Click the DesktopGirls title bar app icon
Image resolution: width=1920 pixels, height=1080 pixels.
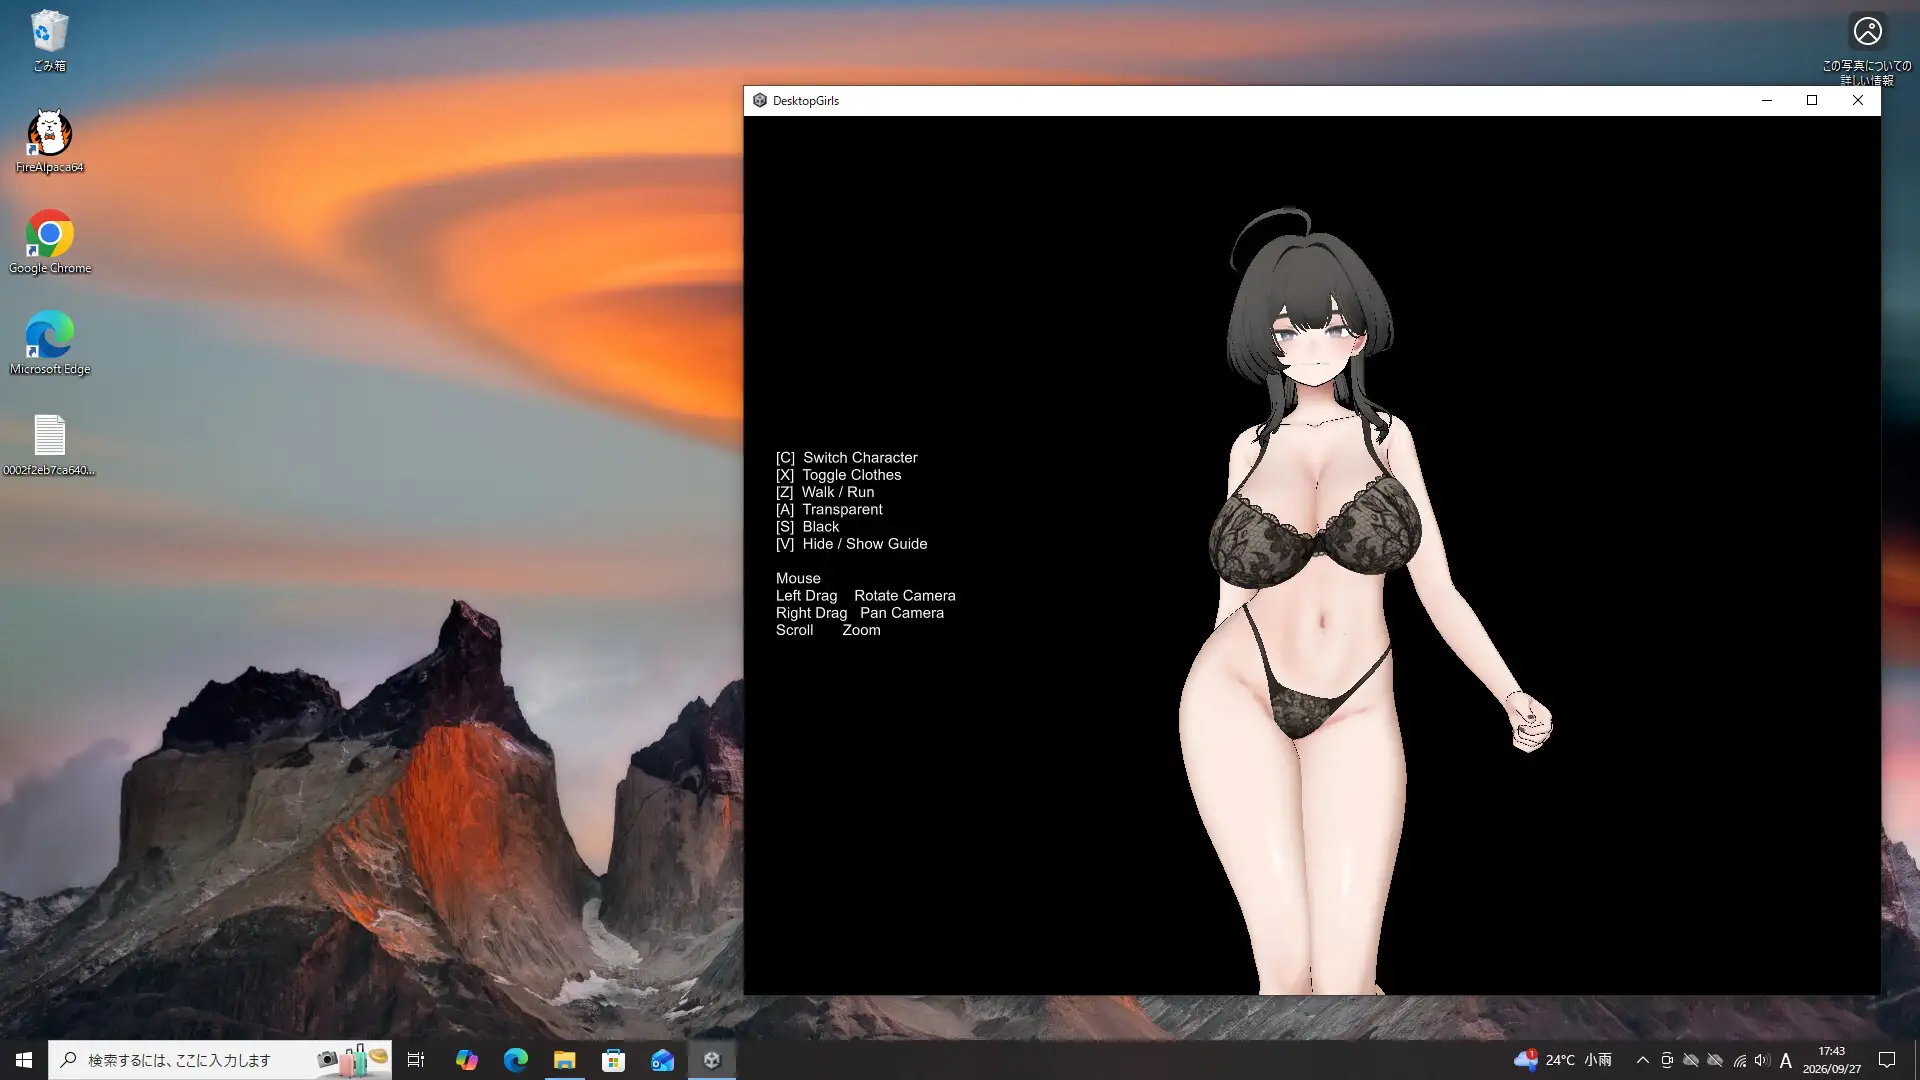click(x=760, y=100)
